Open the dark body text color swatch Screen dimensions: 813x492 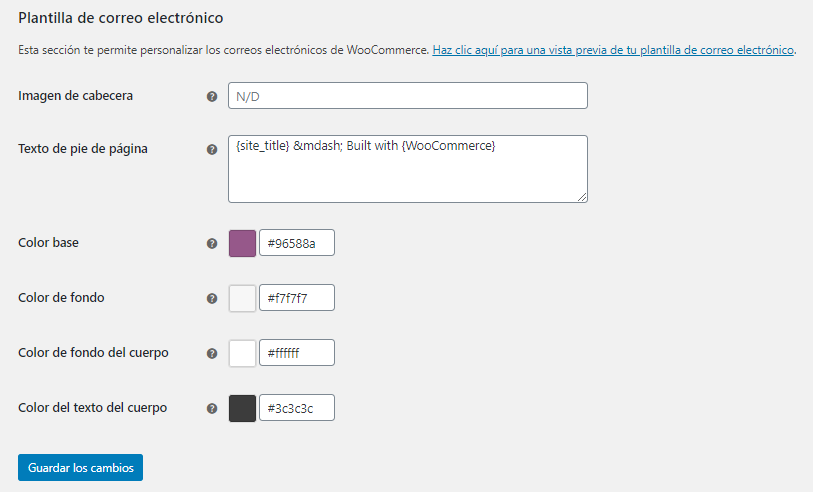243,408
